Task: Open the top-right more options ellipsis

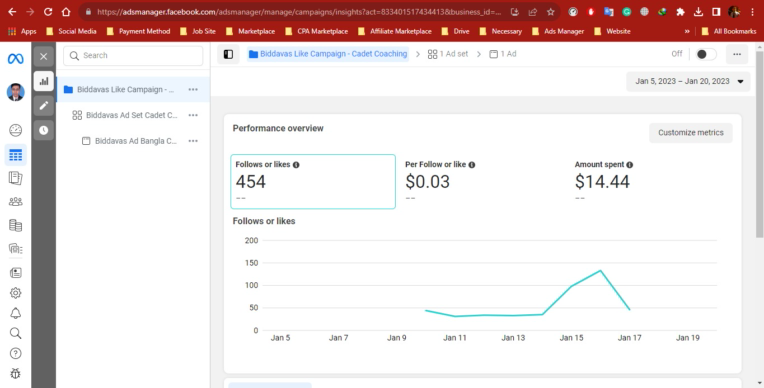Action: tap(737, 54)
